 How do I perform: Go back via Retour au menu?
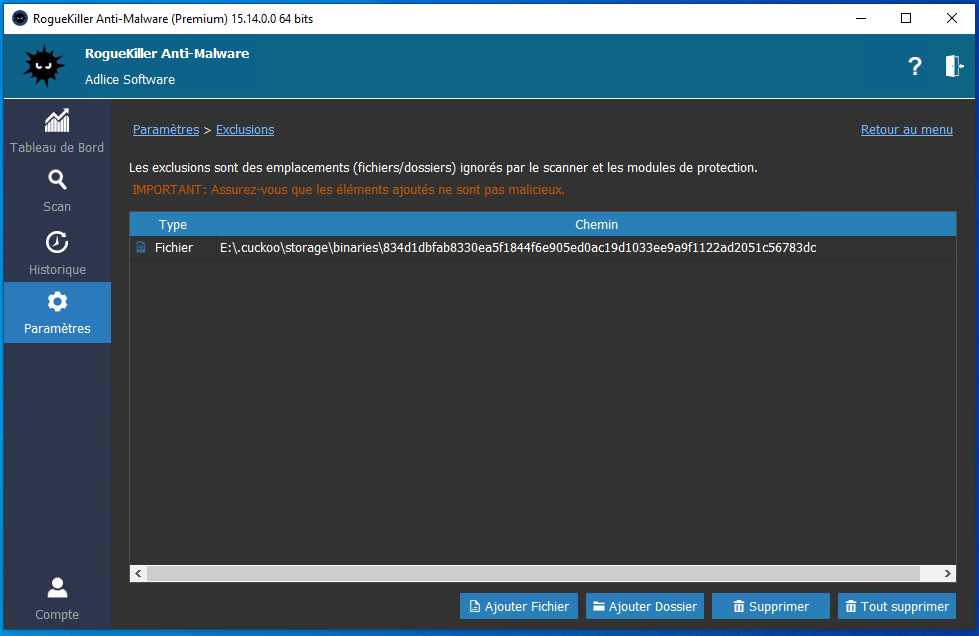(906, 130)
